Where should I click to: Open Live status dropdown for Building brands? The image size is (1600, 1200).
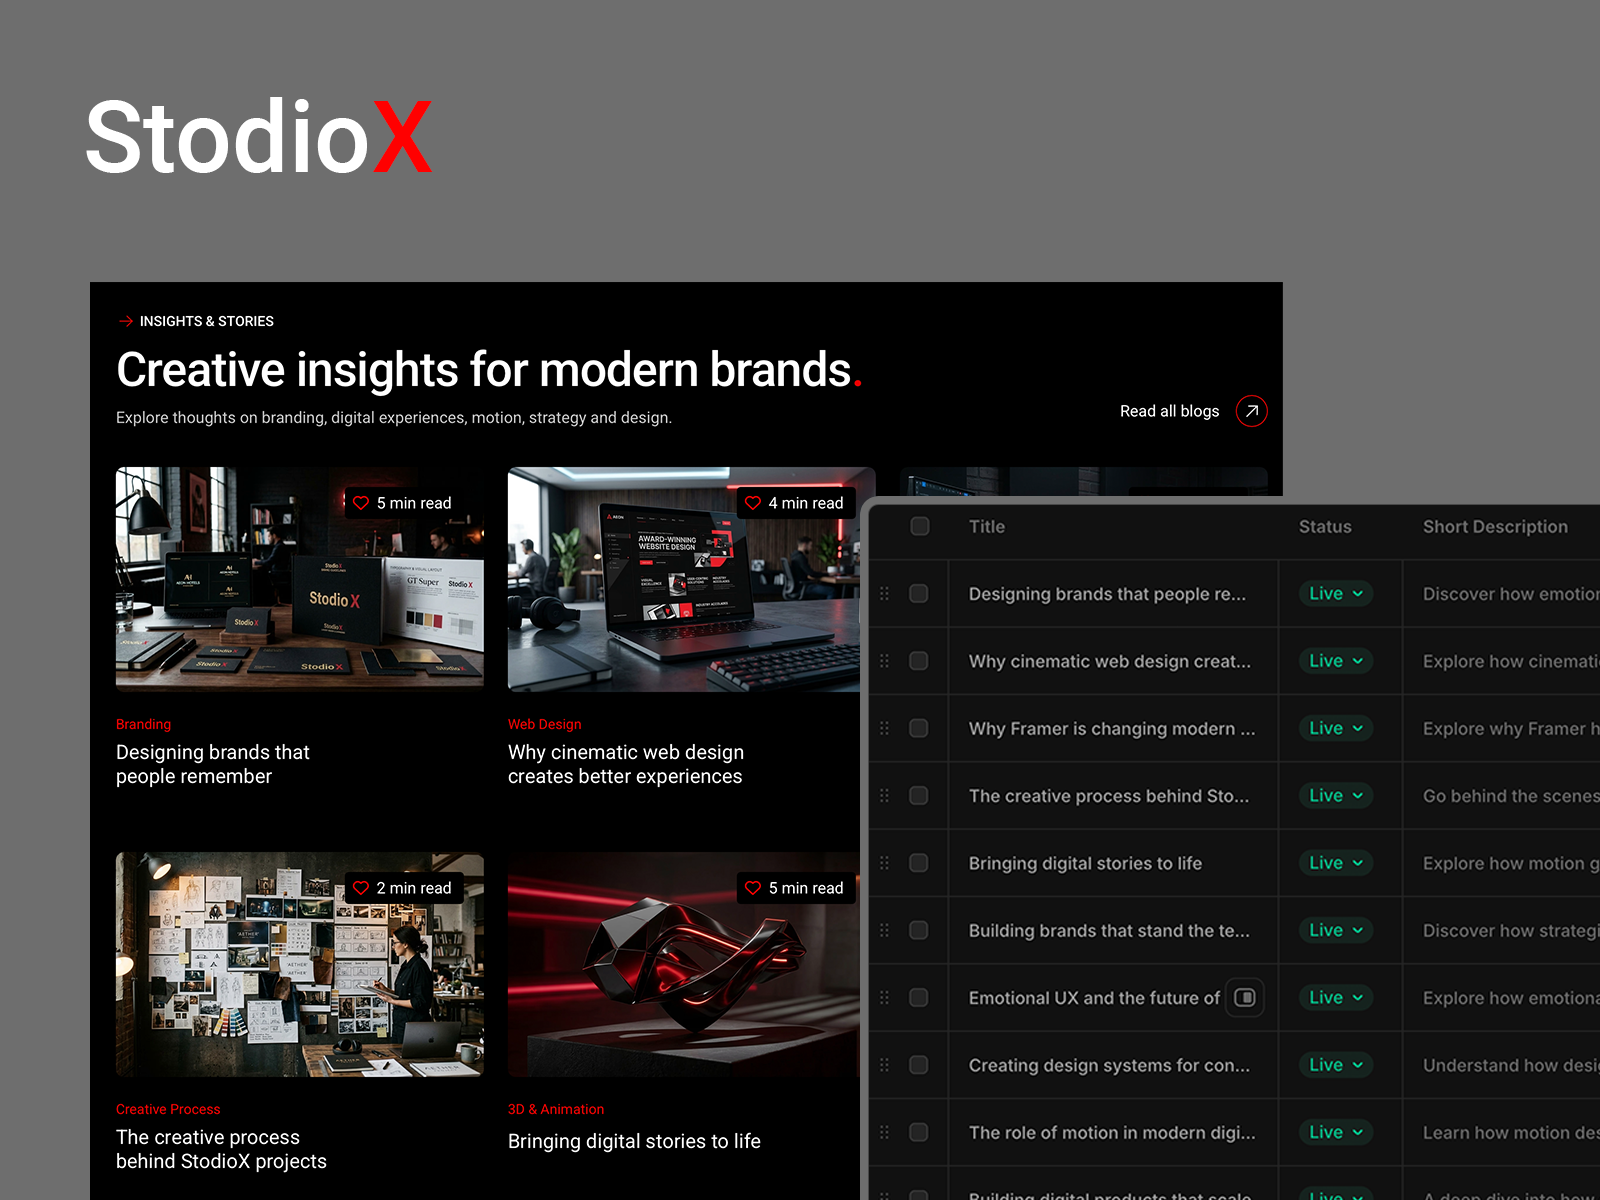(1336, 930)
